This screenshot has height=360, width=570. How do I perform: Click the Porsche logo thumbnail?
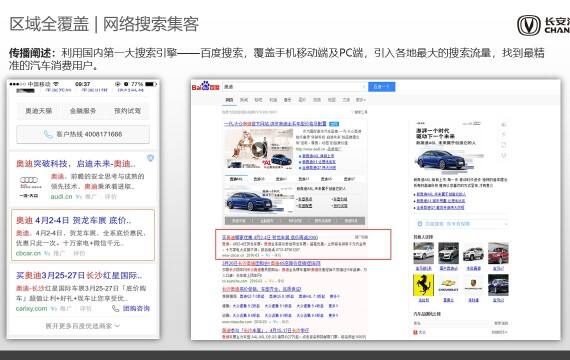point(473,285)
